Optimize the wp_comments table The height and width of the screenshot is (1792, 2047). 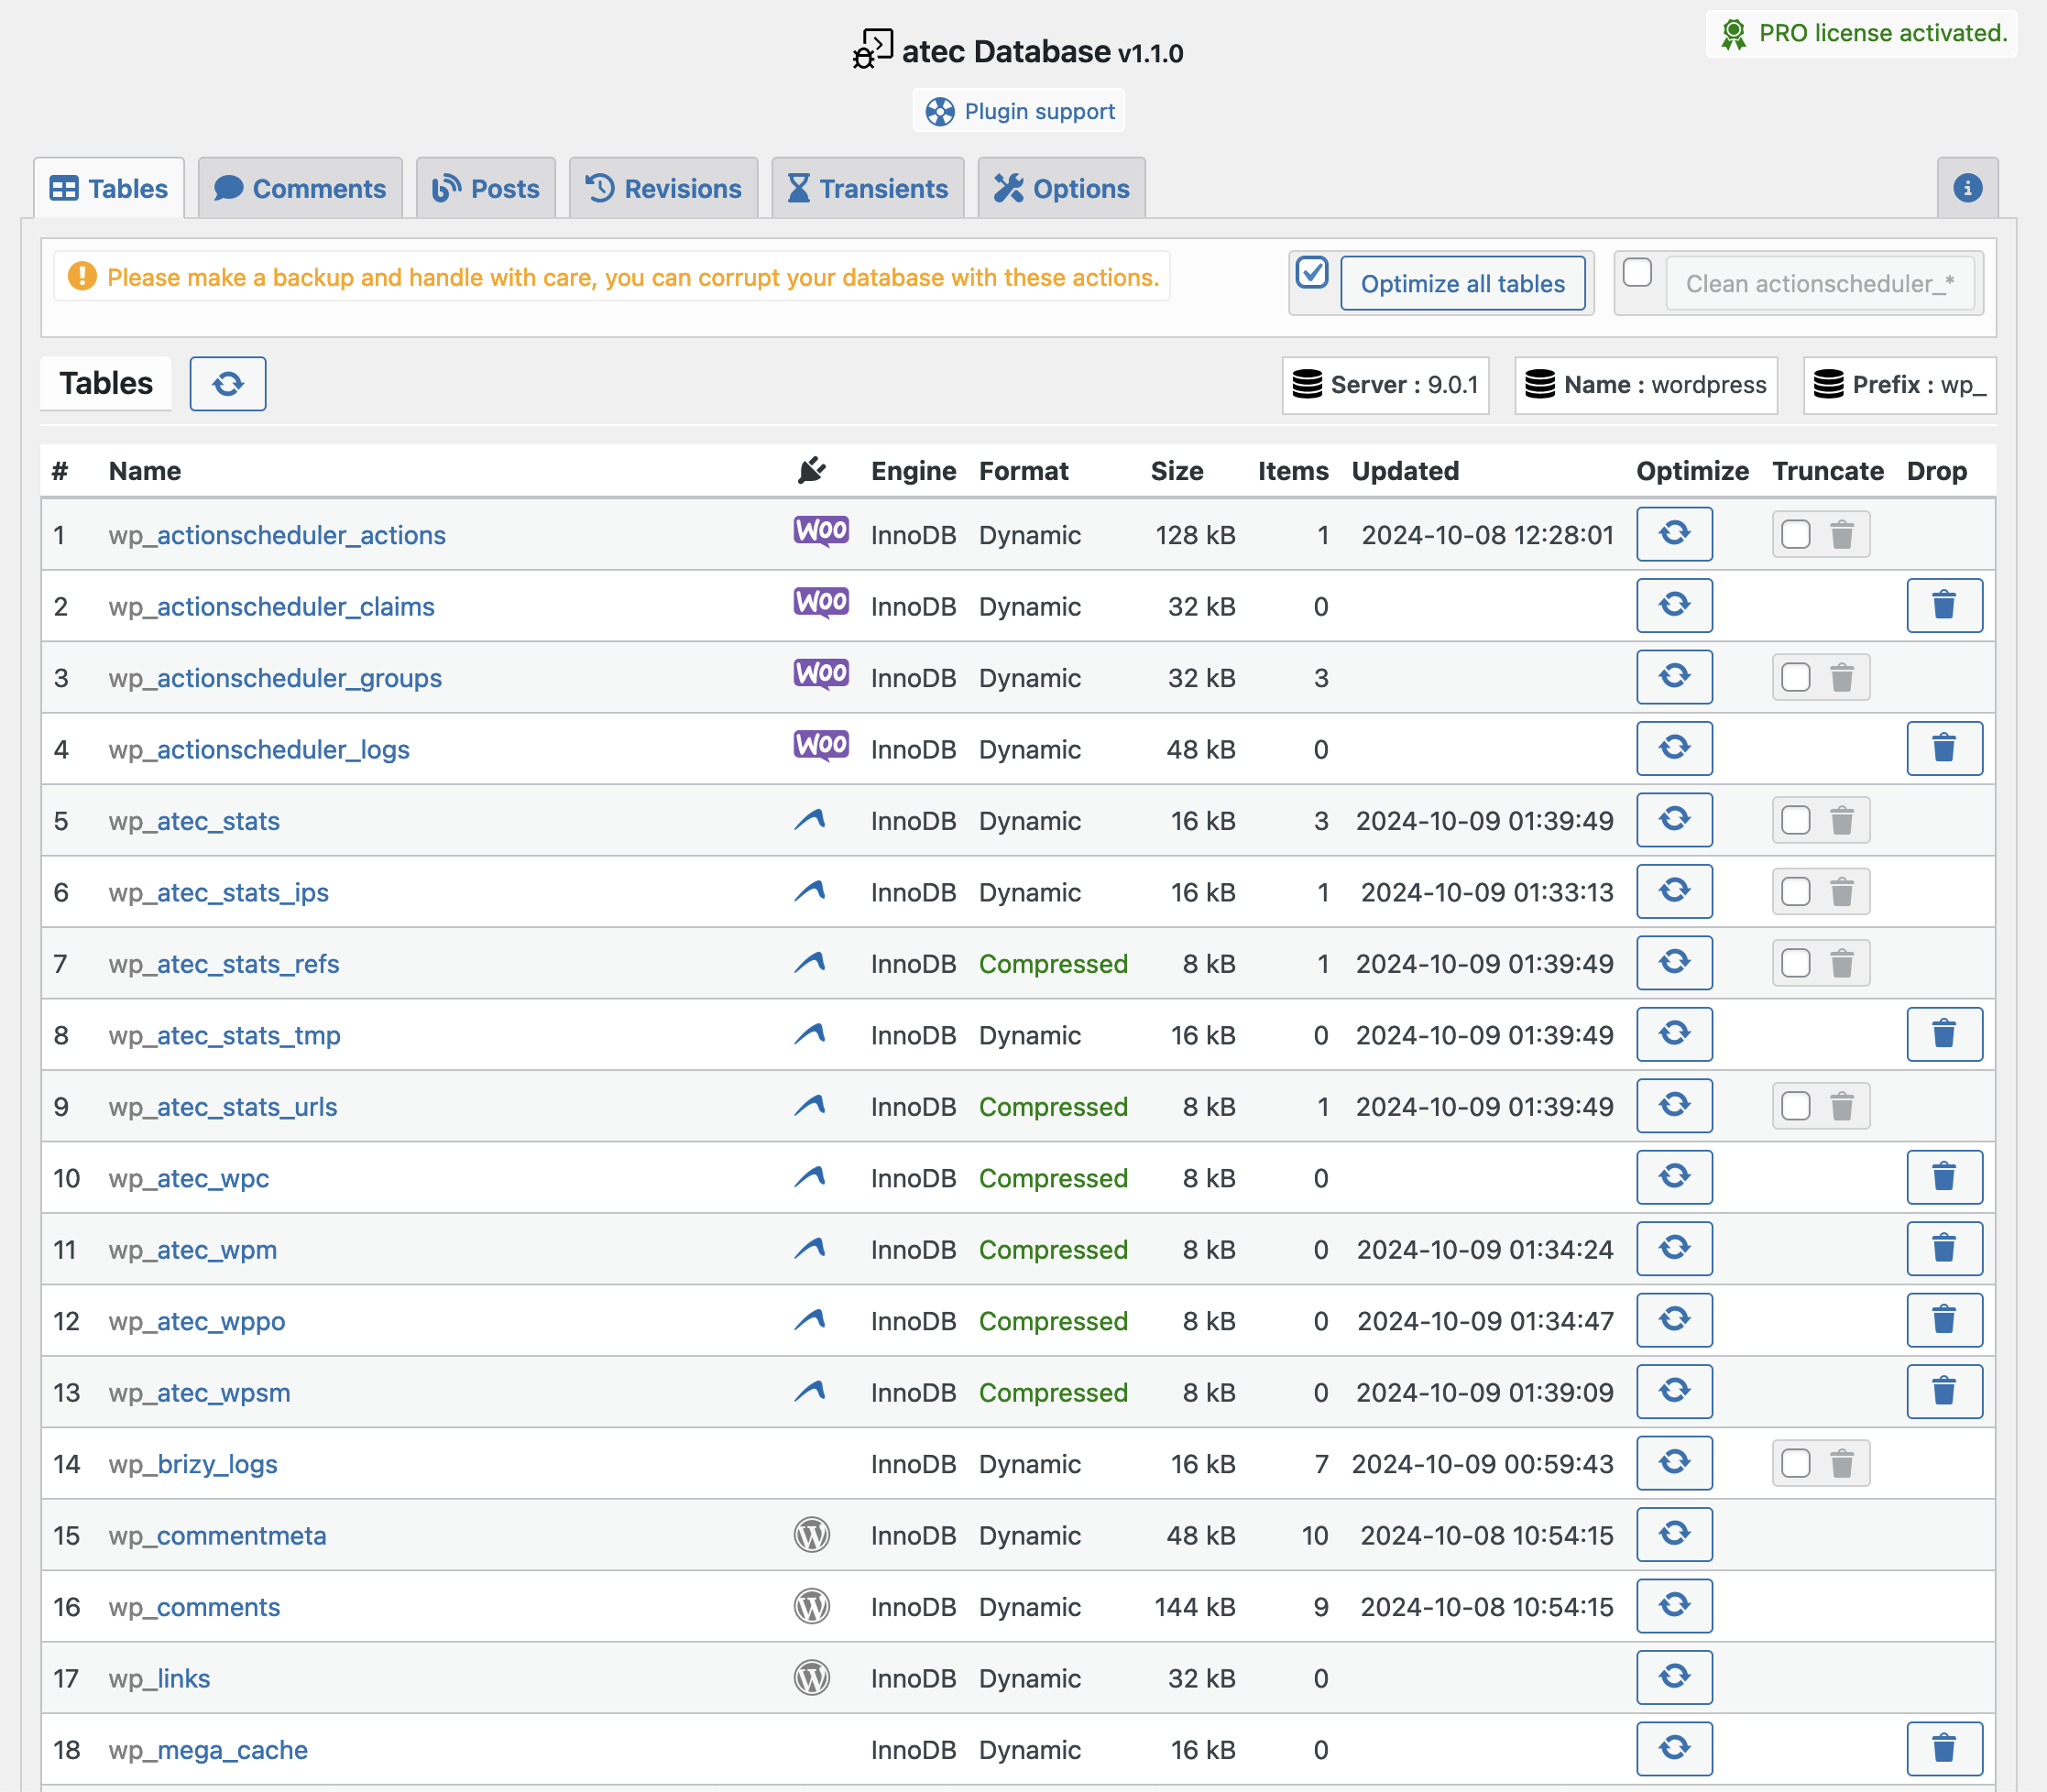pos(1674,1606)
